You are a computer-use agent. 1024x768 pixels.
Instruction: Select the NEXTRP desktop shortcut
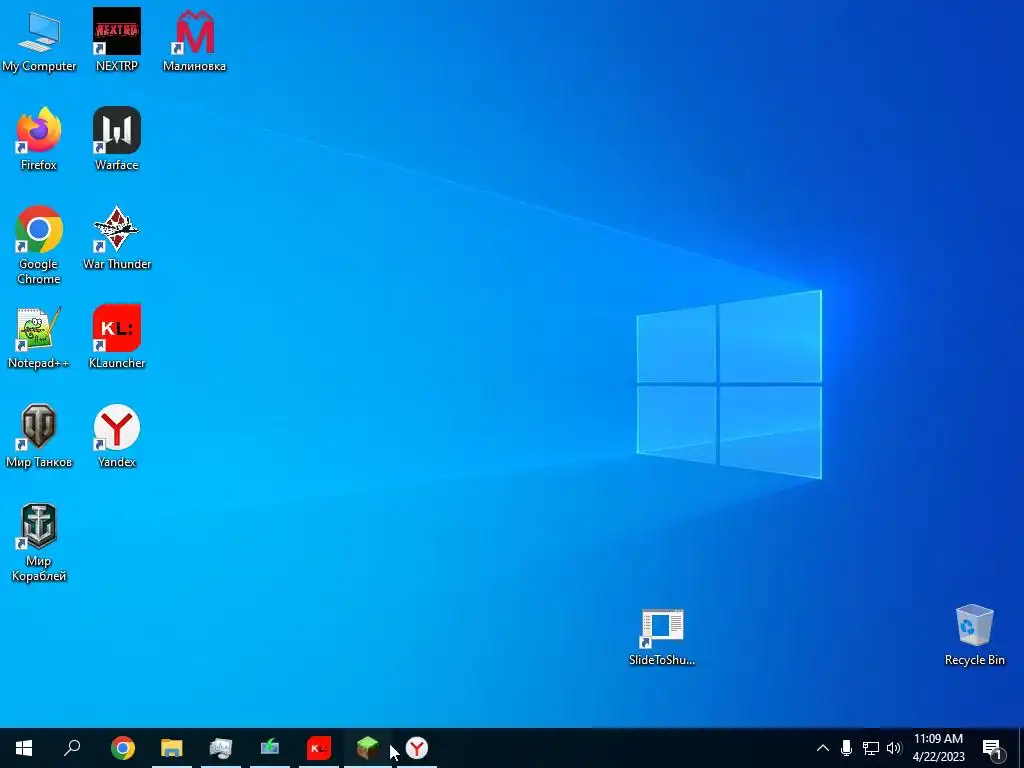pos(117,40)
